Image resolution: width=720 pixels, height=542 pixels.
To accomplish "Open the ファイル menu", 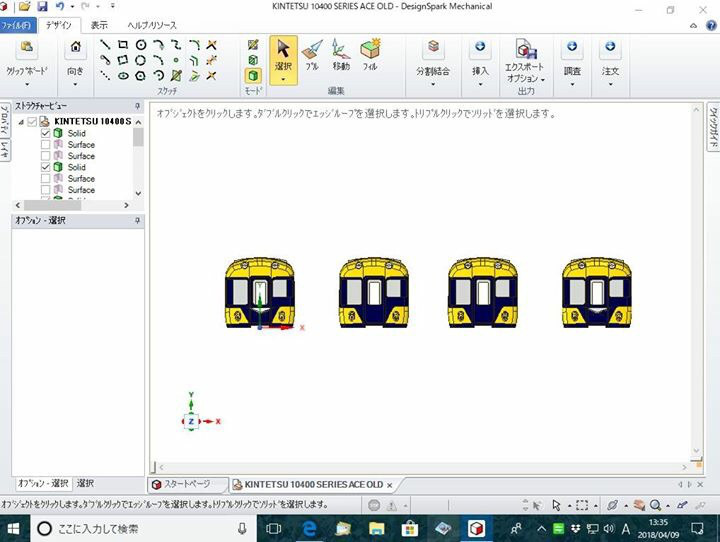I will pos(17,25).
